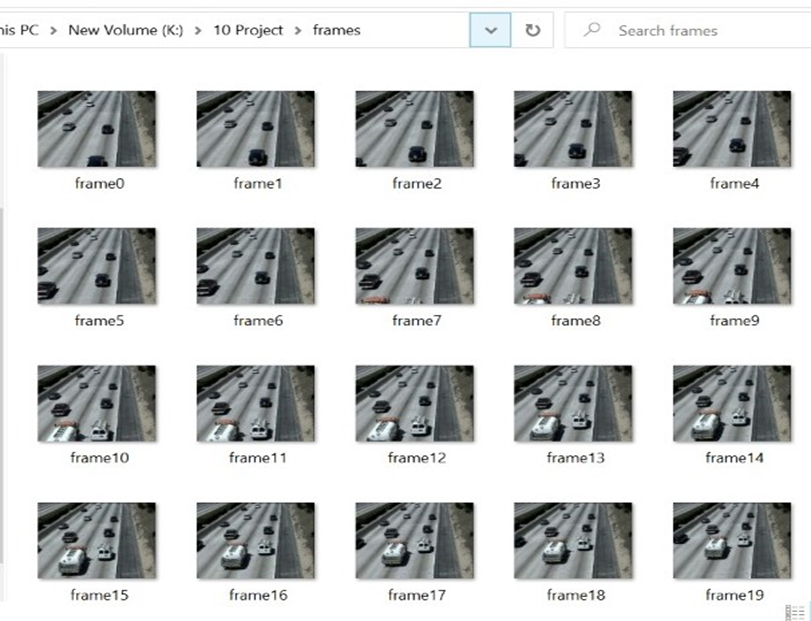Screen dimensions: 811x621
Task: Select the frame6 thumbnail
Action: coord(256,266)
